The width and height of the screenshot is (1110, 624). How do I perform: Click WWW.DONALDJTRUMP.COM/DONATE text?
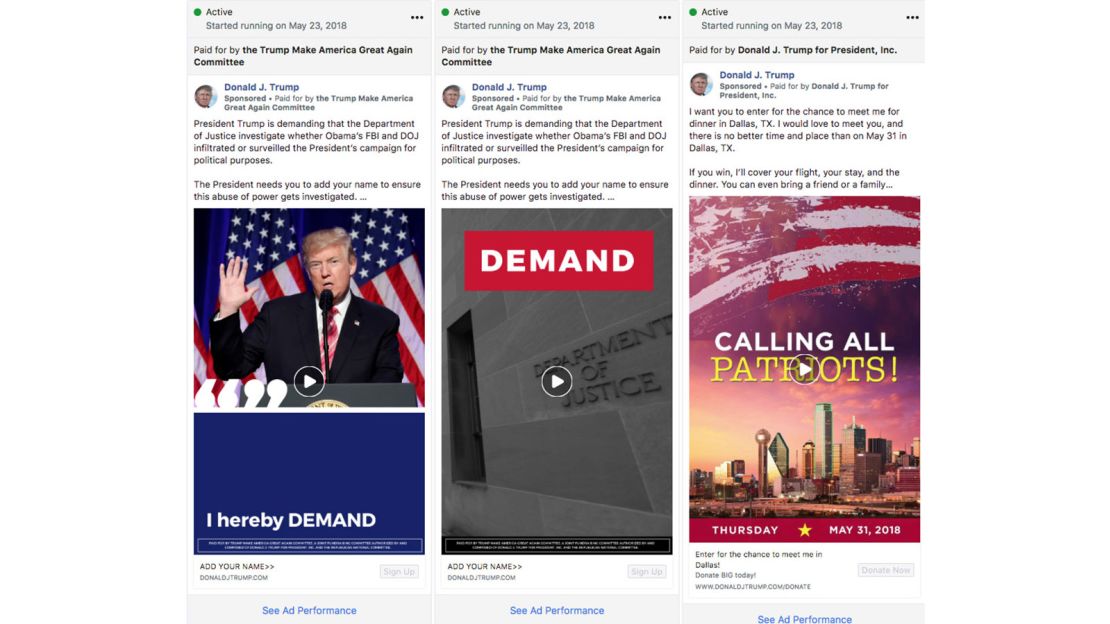coord(753,587)
